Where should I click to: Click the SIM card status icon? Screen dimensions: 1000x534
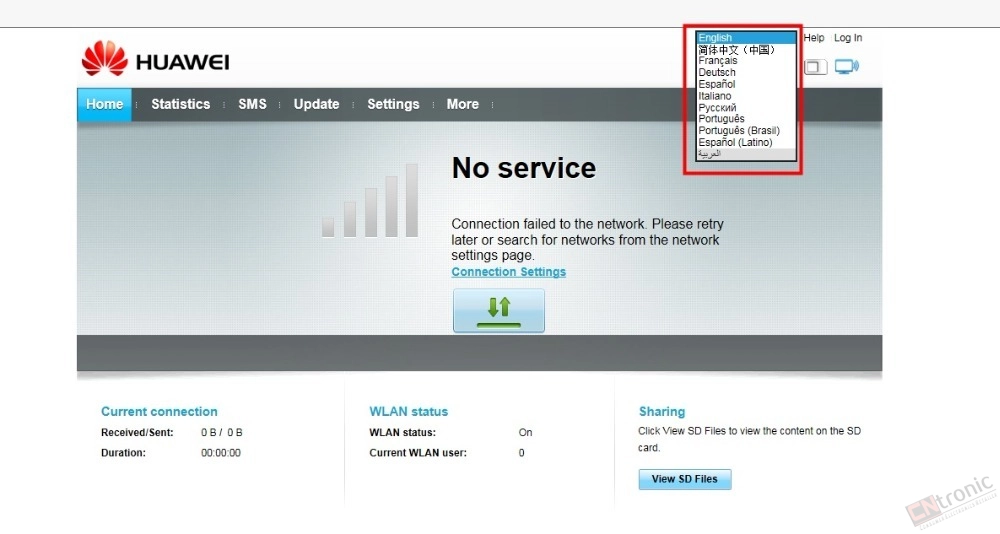click(x=815, y=66)
